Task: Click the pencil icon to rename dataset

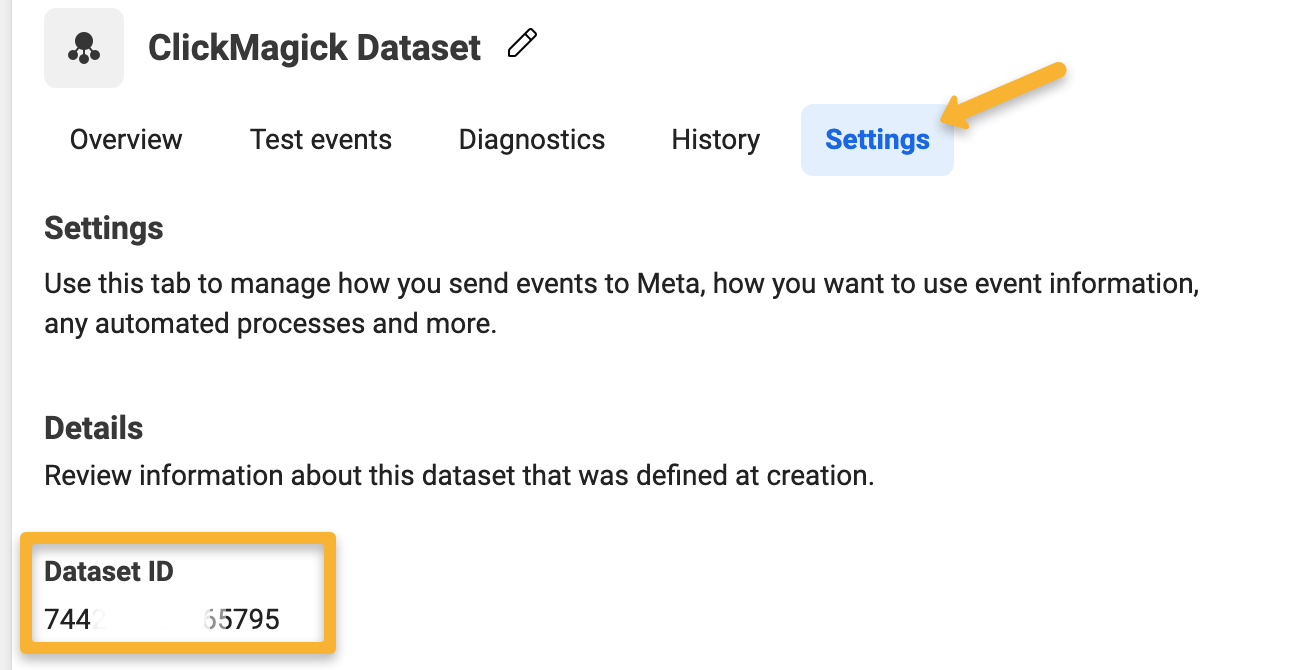Action: coord(522,45)
